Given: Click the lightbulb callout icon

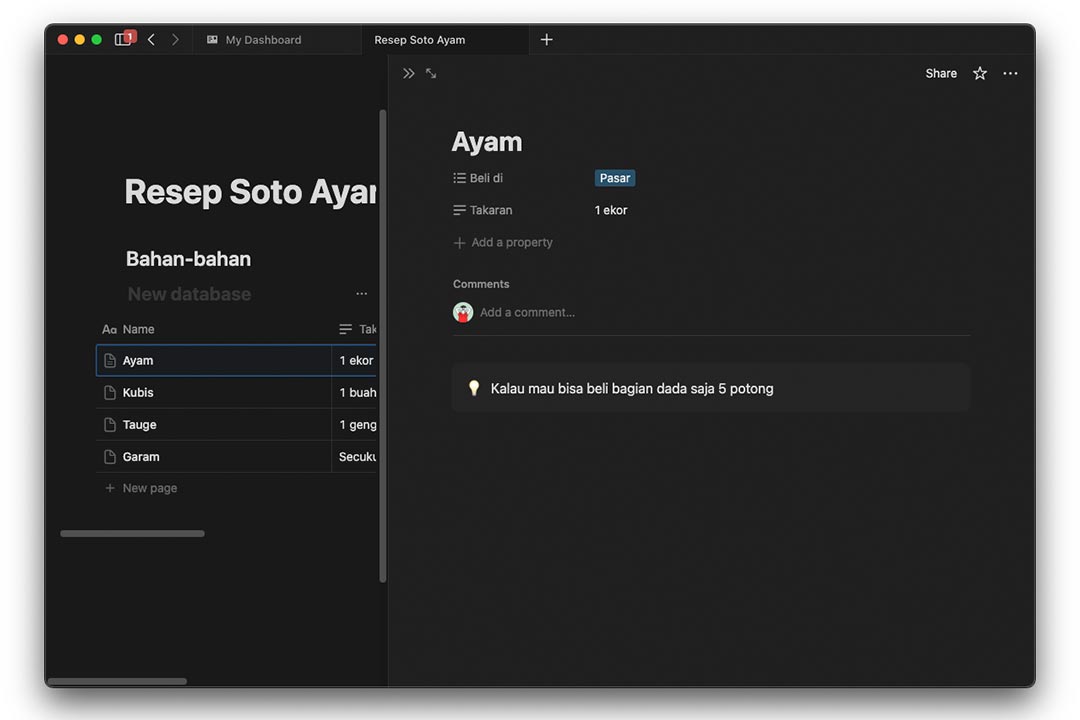Looking at the screenshot, I should (474, 388).
